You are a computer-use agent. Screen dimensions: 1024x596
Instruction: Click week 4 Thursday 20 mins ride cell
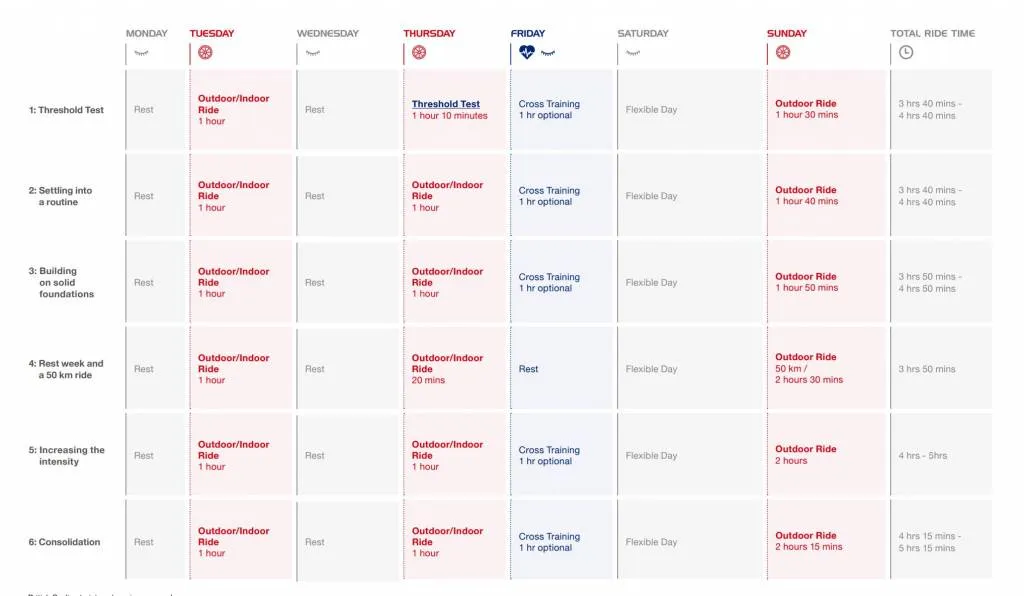pos(455,368)
